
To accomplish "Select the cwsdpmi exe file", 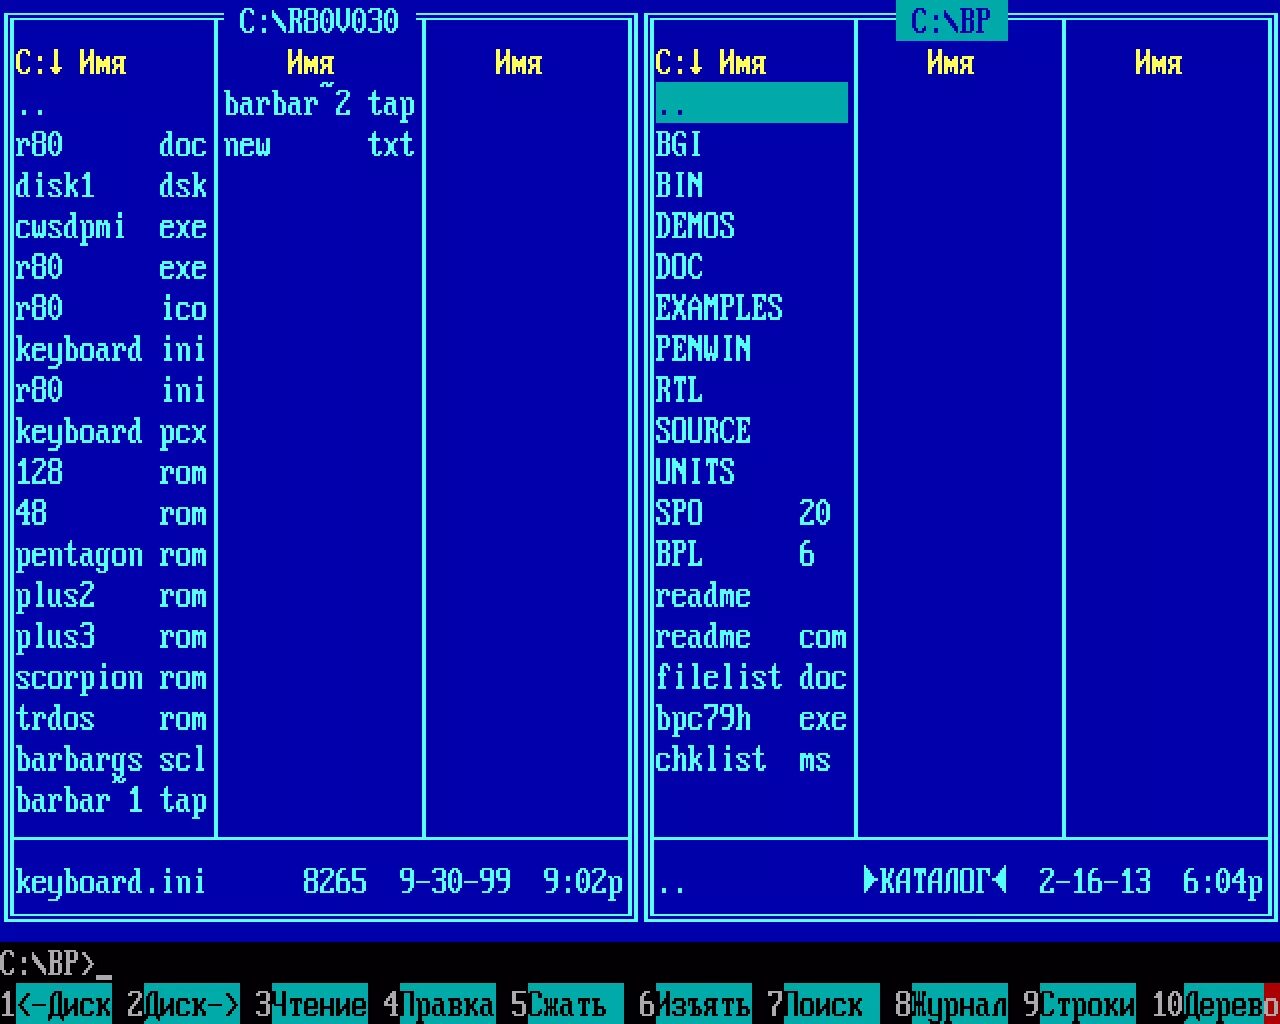I will click(x=112, y=227).
